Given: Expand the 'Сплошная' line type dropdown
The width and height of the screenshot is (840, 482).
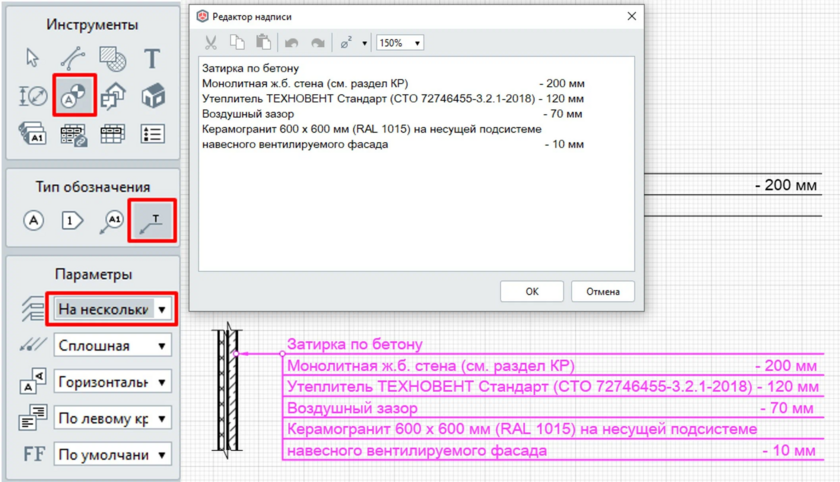Looking at the screenshot, I should click(112, 346).
